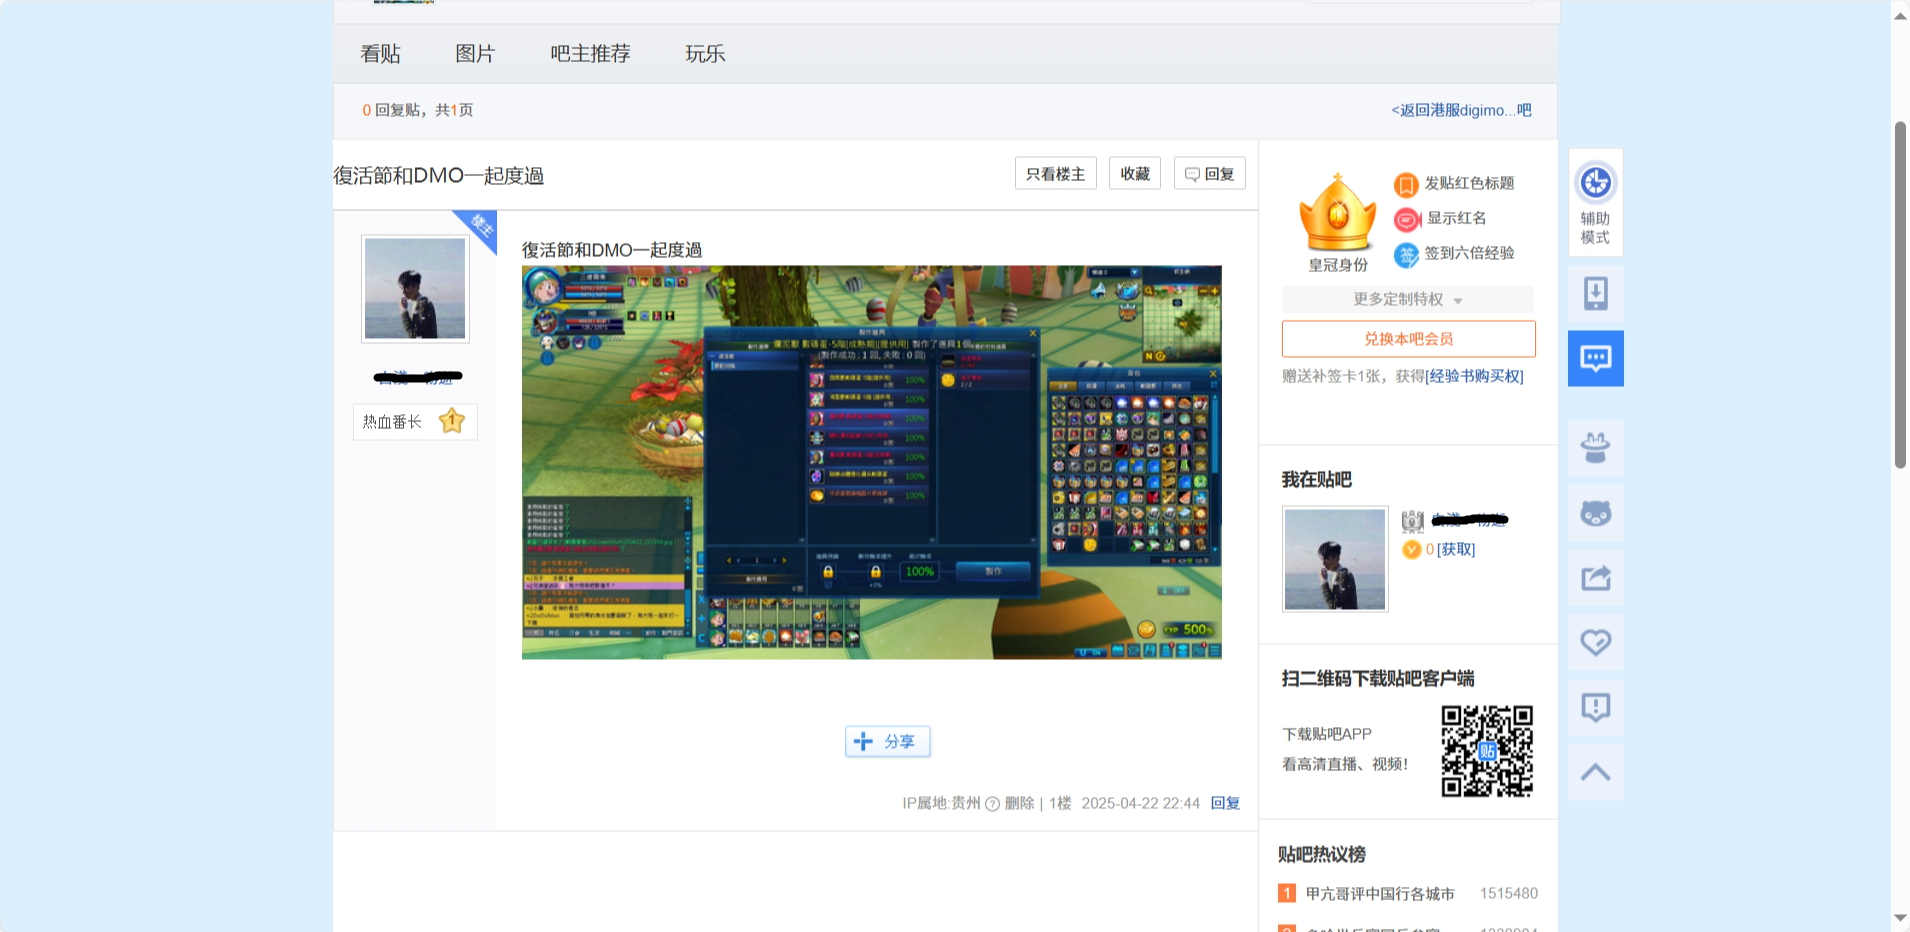
Task: Click the 收藏 button
Action: tap(1135, 173)
